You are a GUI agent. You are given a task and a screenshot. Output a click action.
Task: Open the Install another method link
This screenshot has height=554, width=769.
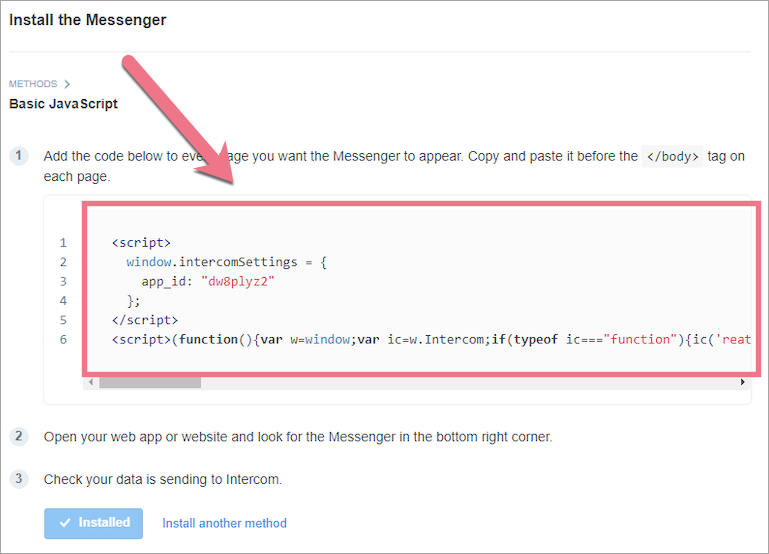tap(224, 523)
